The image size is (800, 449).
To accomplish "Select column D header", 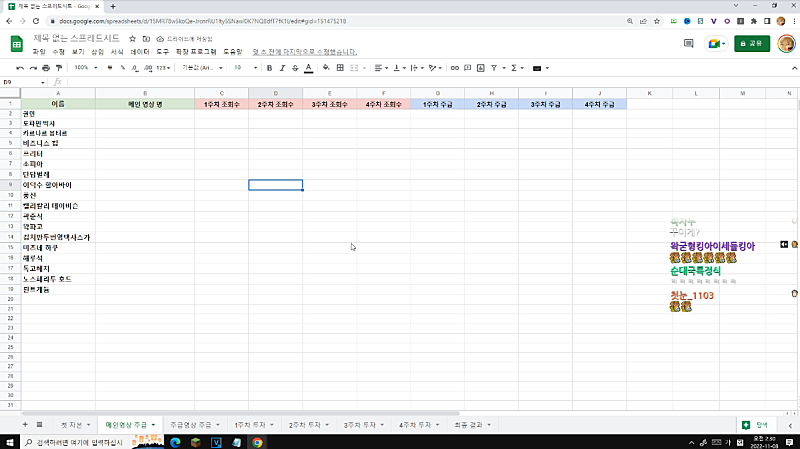I will (x=276, y=93).
